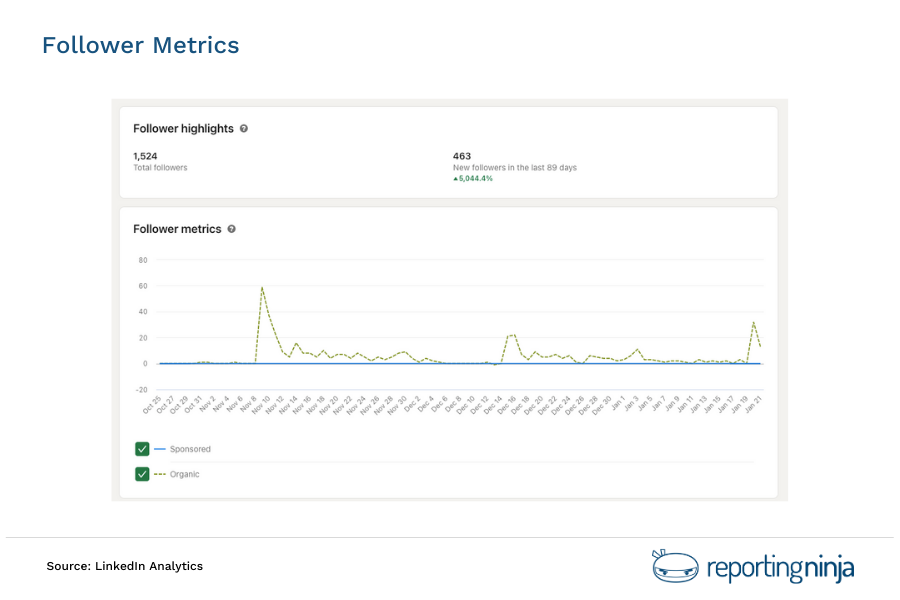Select the Follower Metrics page title
The height and width of the screenshot is (600, 900).
pyautogui.click(x=140, y=45)
